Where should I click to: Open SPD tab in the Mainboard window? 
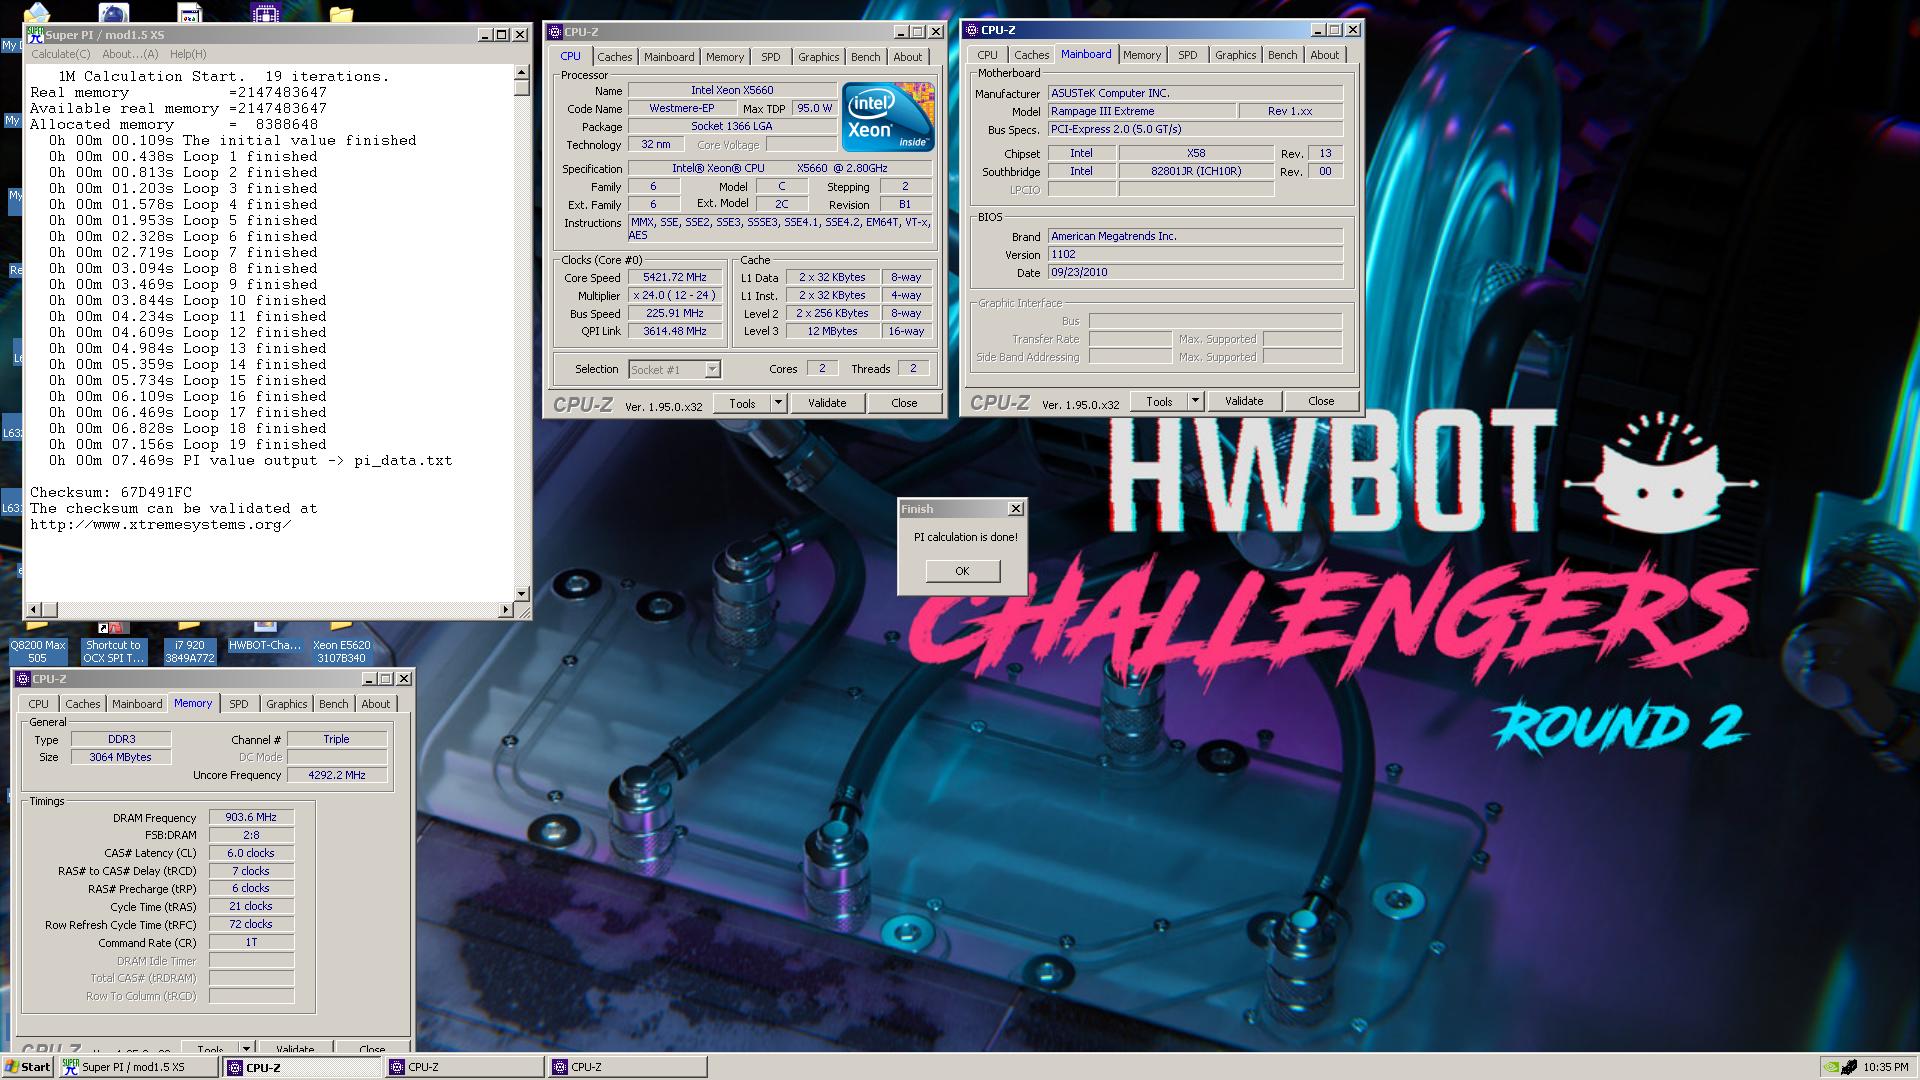point(1187,55)
